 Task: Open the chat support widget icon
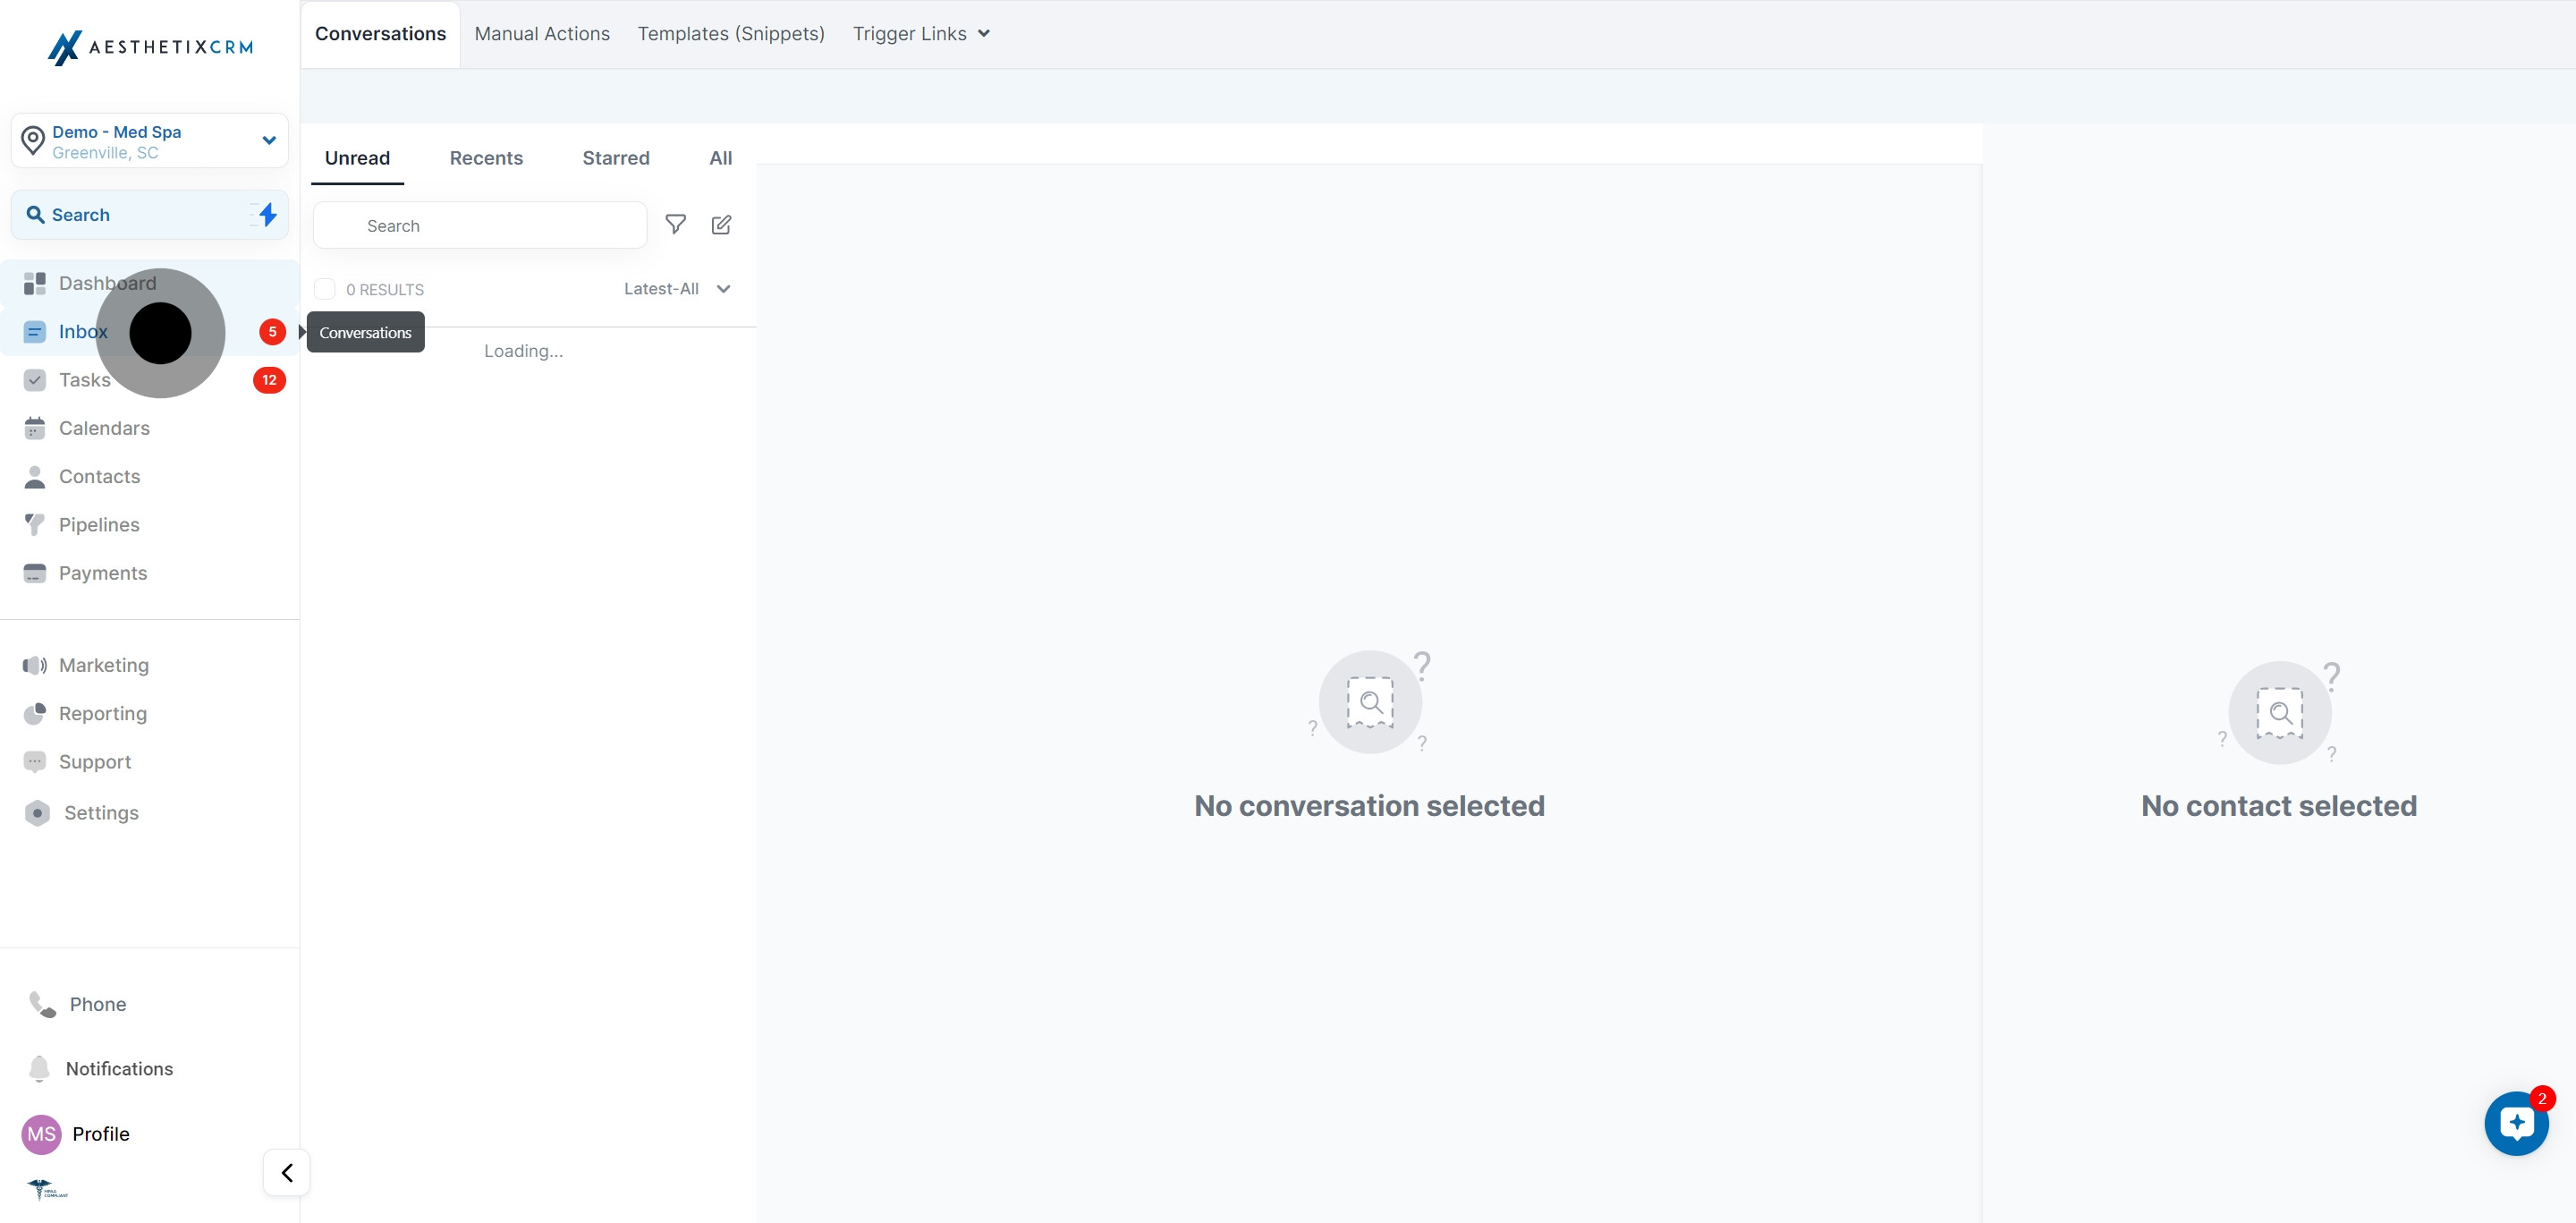[x=2516, y=1123]
